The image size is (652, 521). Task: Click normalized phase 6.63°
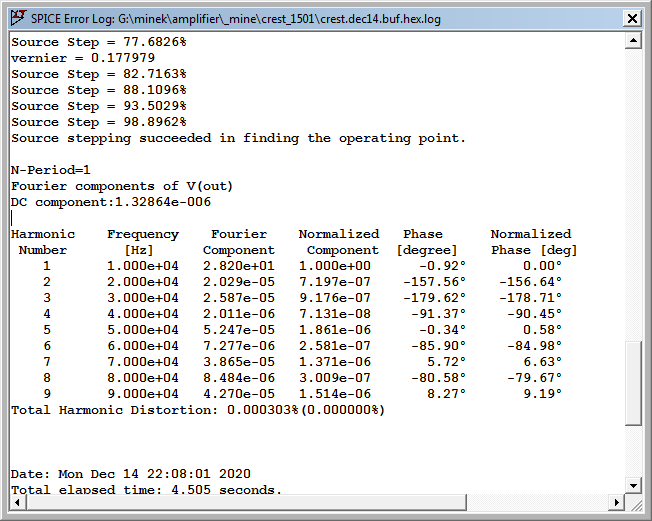pos(543,362)
